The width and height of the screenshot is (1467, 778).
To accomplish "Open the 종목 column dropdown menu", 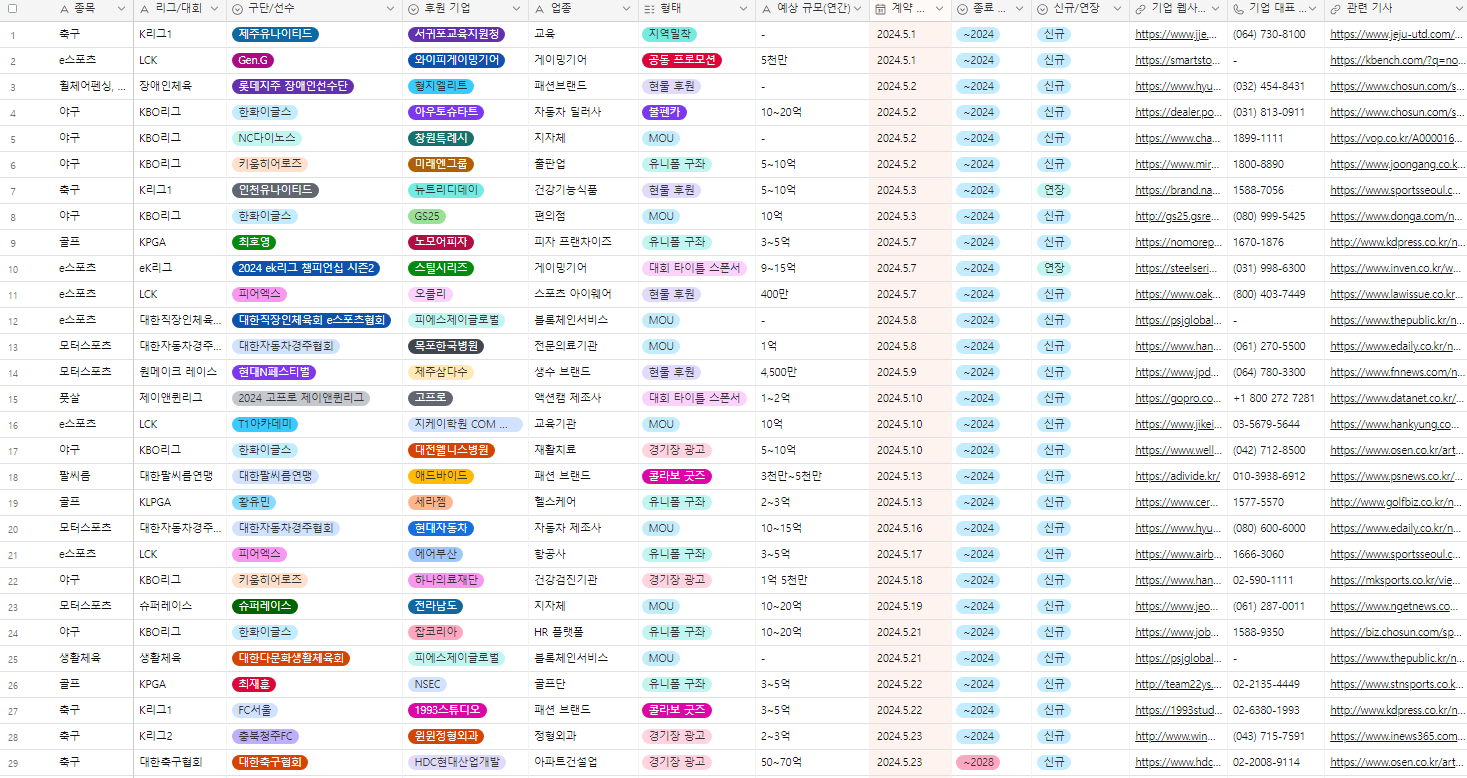I will [x=120, y=10].
